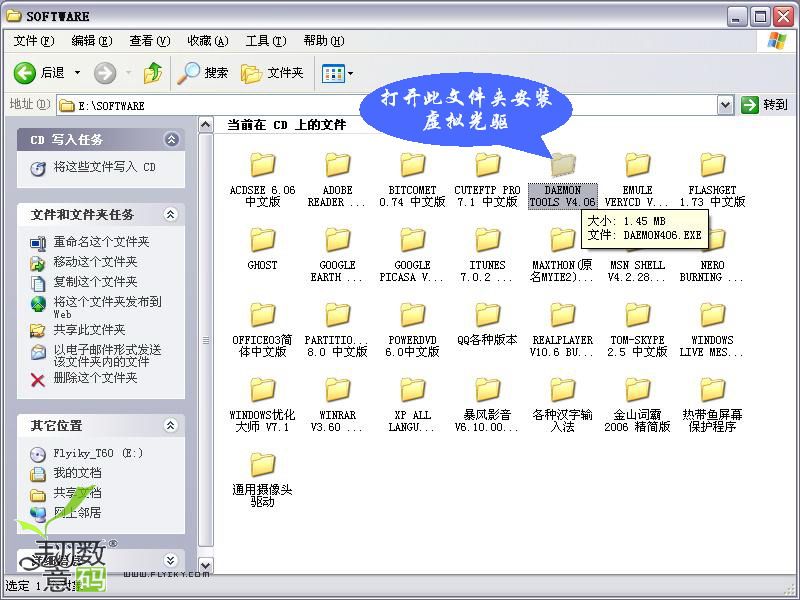Select the 热带鱼屏幕保护程序 folder
This screenshot has height=600, width=800.
coord(712,405)
